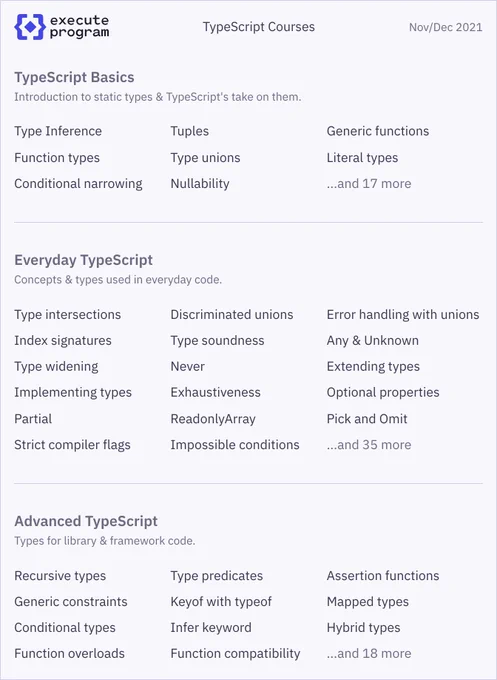Select the Type Inference topic
Viewport: 497px width, 680px height.
point(58,131)
